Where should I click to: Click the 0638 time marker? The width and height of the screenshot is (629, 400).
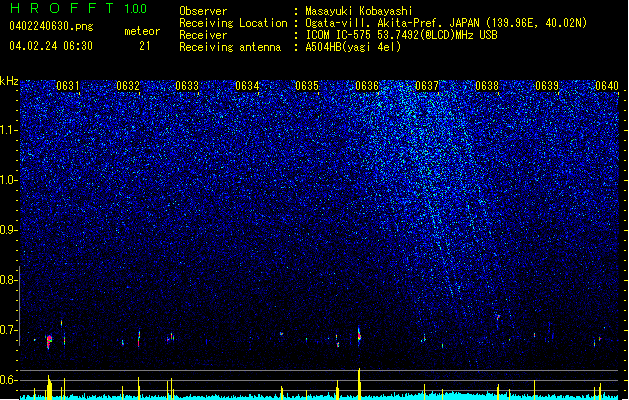coord(487,86)
